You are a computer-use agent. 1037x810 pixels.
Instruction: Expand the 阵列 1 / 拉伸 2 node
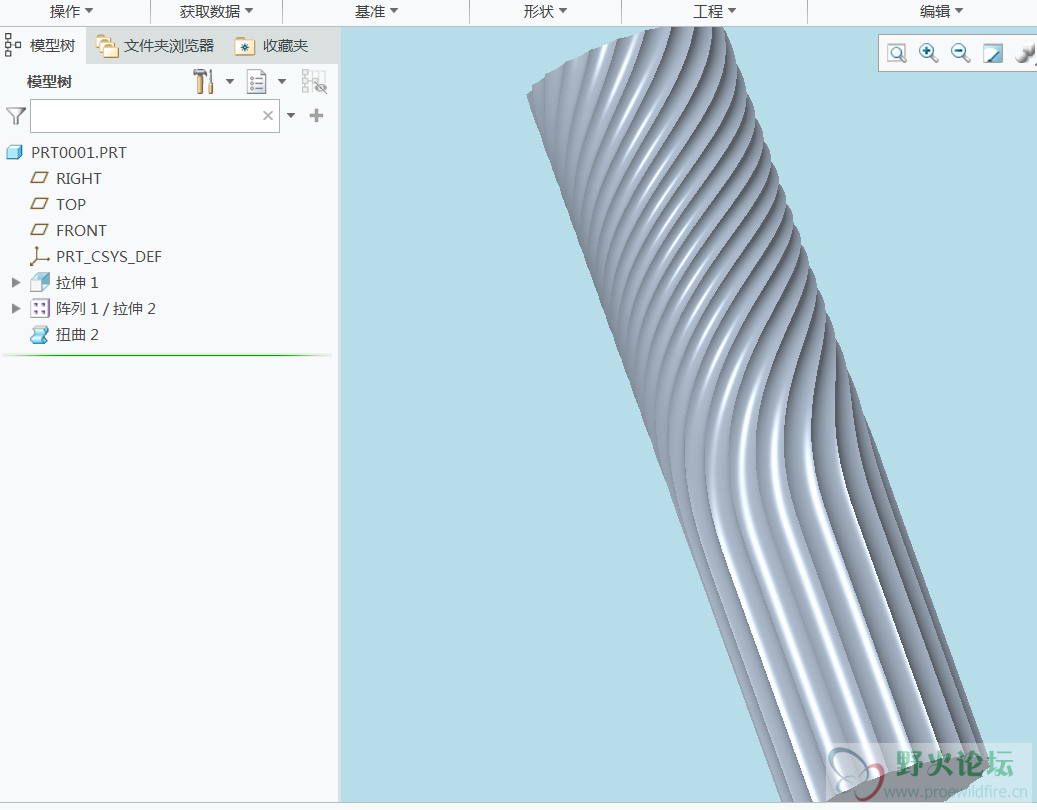[16, 309]
